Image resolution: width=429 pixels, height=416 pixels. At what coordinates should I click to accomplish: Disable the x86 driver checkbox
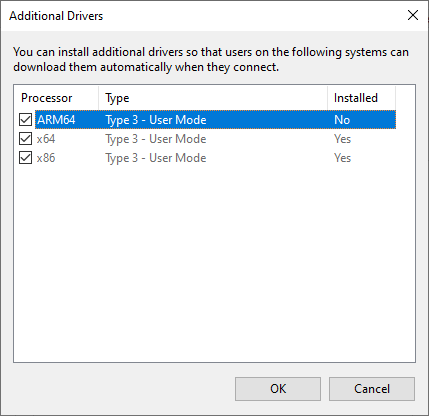click(x=25, y=158)
